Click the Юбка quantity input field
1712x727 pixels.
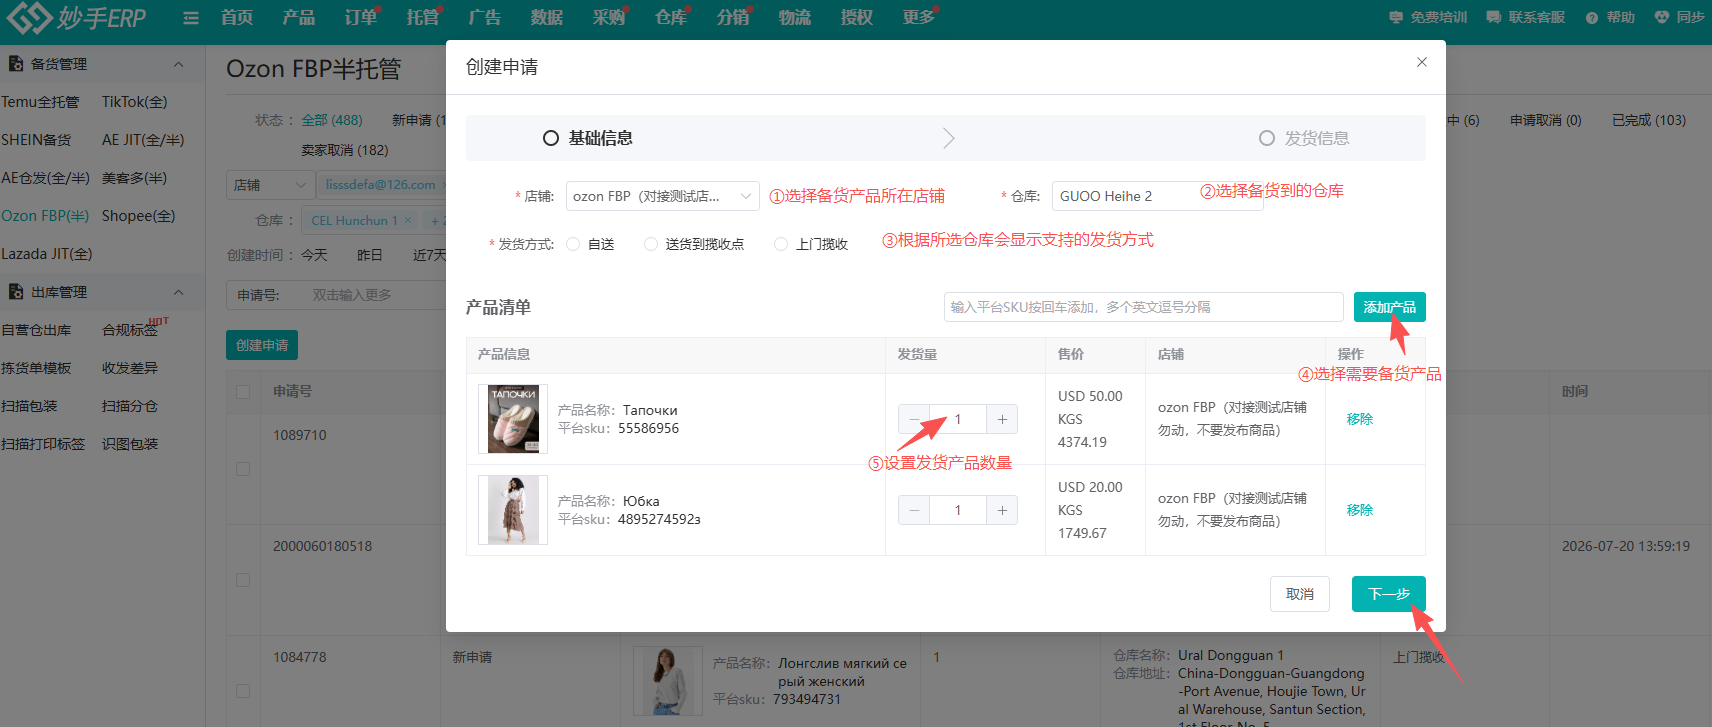pos(958,510)
